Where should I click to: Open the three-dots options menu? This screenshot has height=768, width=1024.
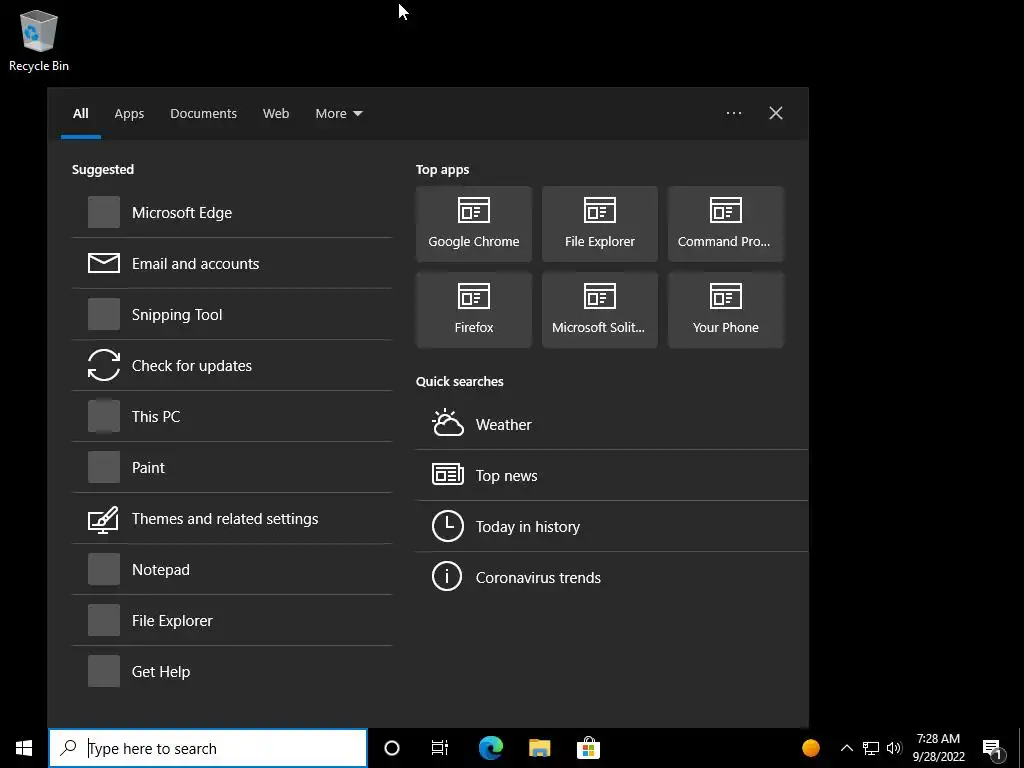pos(734,113)
